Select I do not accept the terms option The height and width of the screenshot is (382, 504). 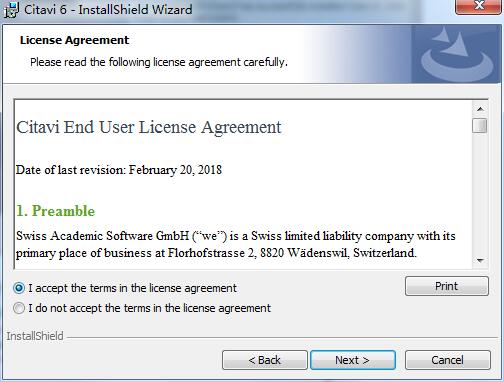pyautogui.click(x=19, y=308)
